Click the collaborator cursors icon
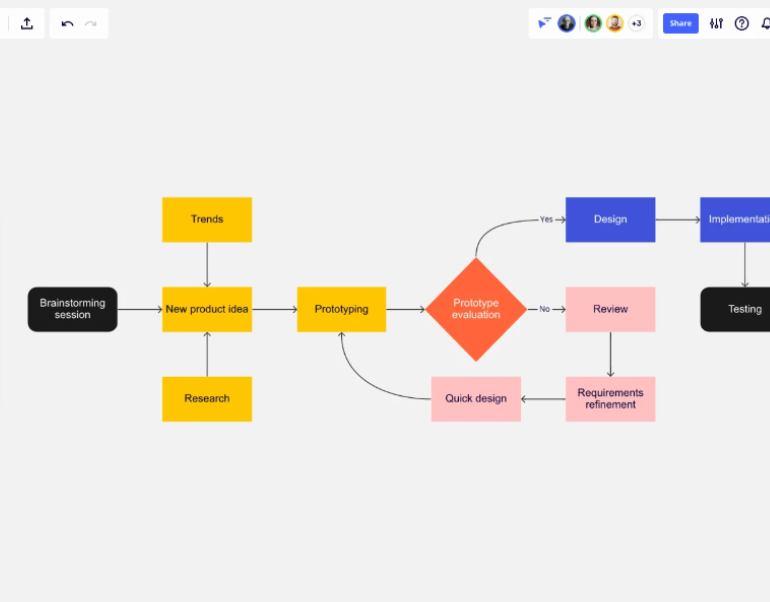The width and height of the screenshot is (770, 602). (545, 23)
